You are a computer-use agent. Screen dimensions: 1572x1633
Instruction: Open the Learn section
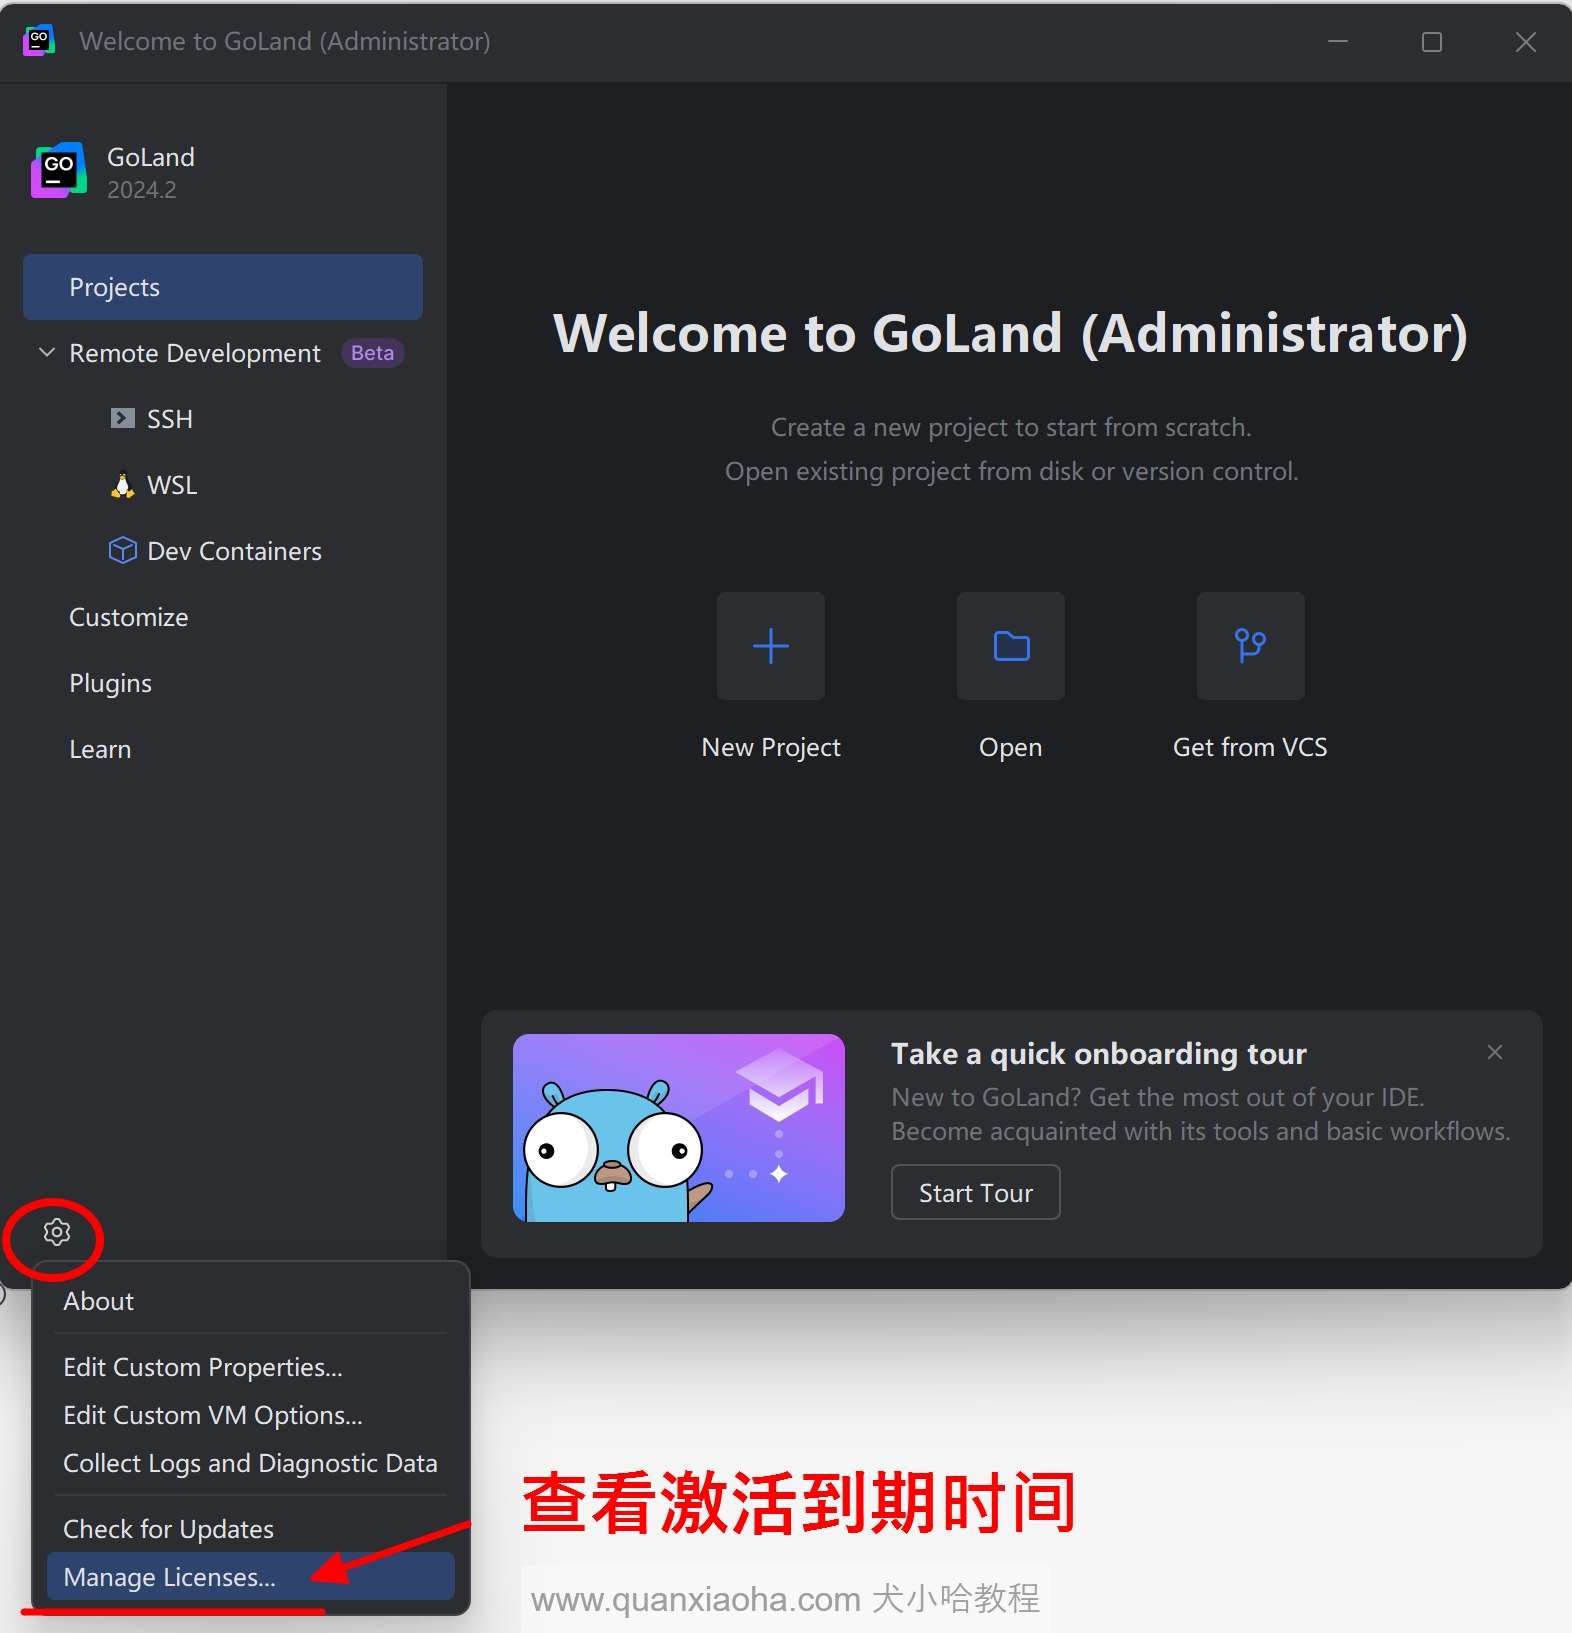(x=100, y=749)
